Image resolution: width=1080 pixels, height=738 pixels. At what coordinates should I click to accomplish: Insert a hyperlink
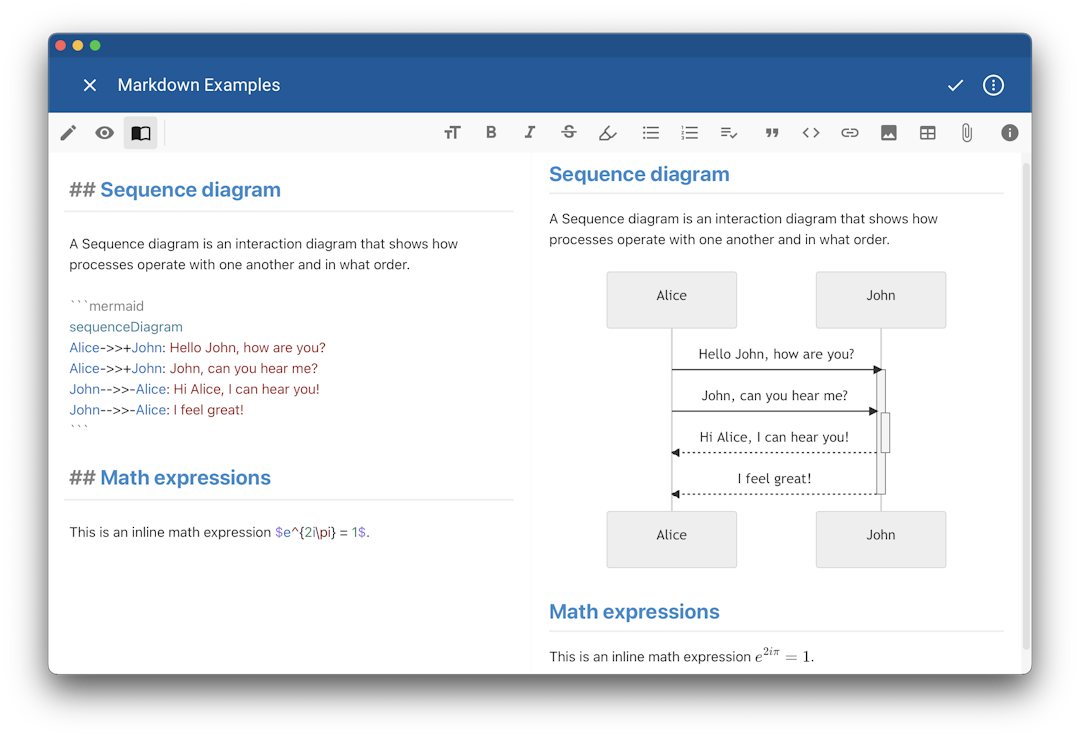coord(849,132)
